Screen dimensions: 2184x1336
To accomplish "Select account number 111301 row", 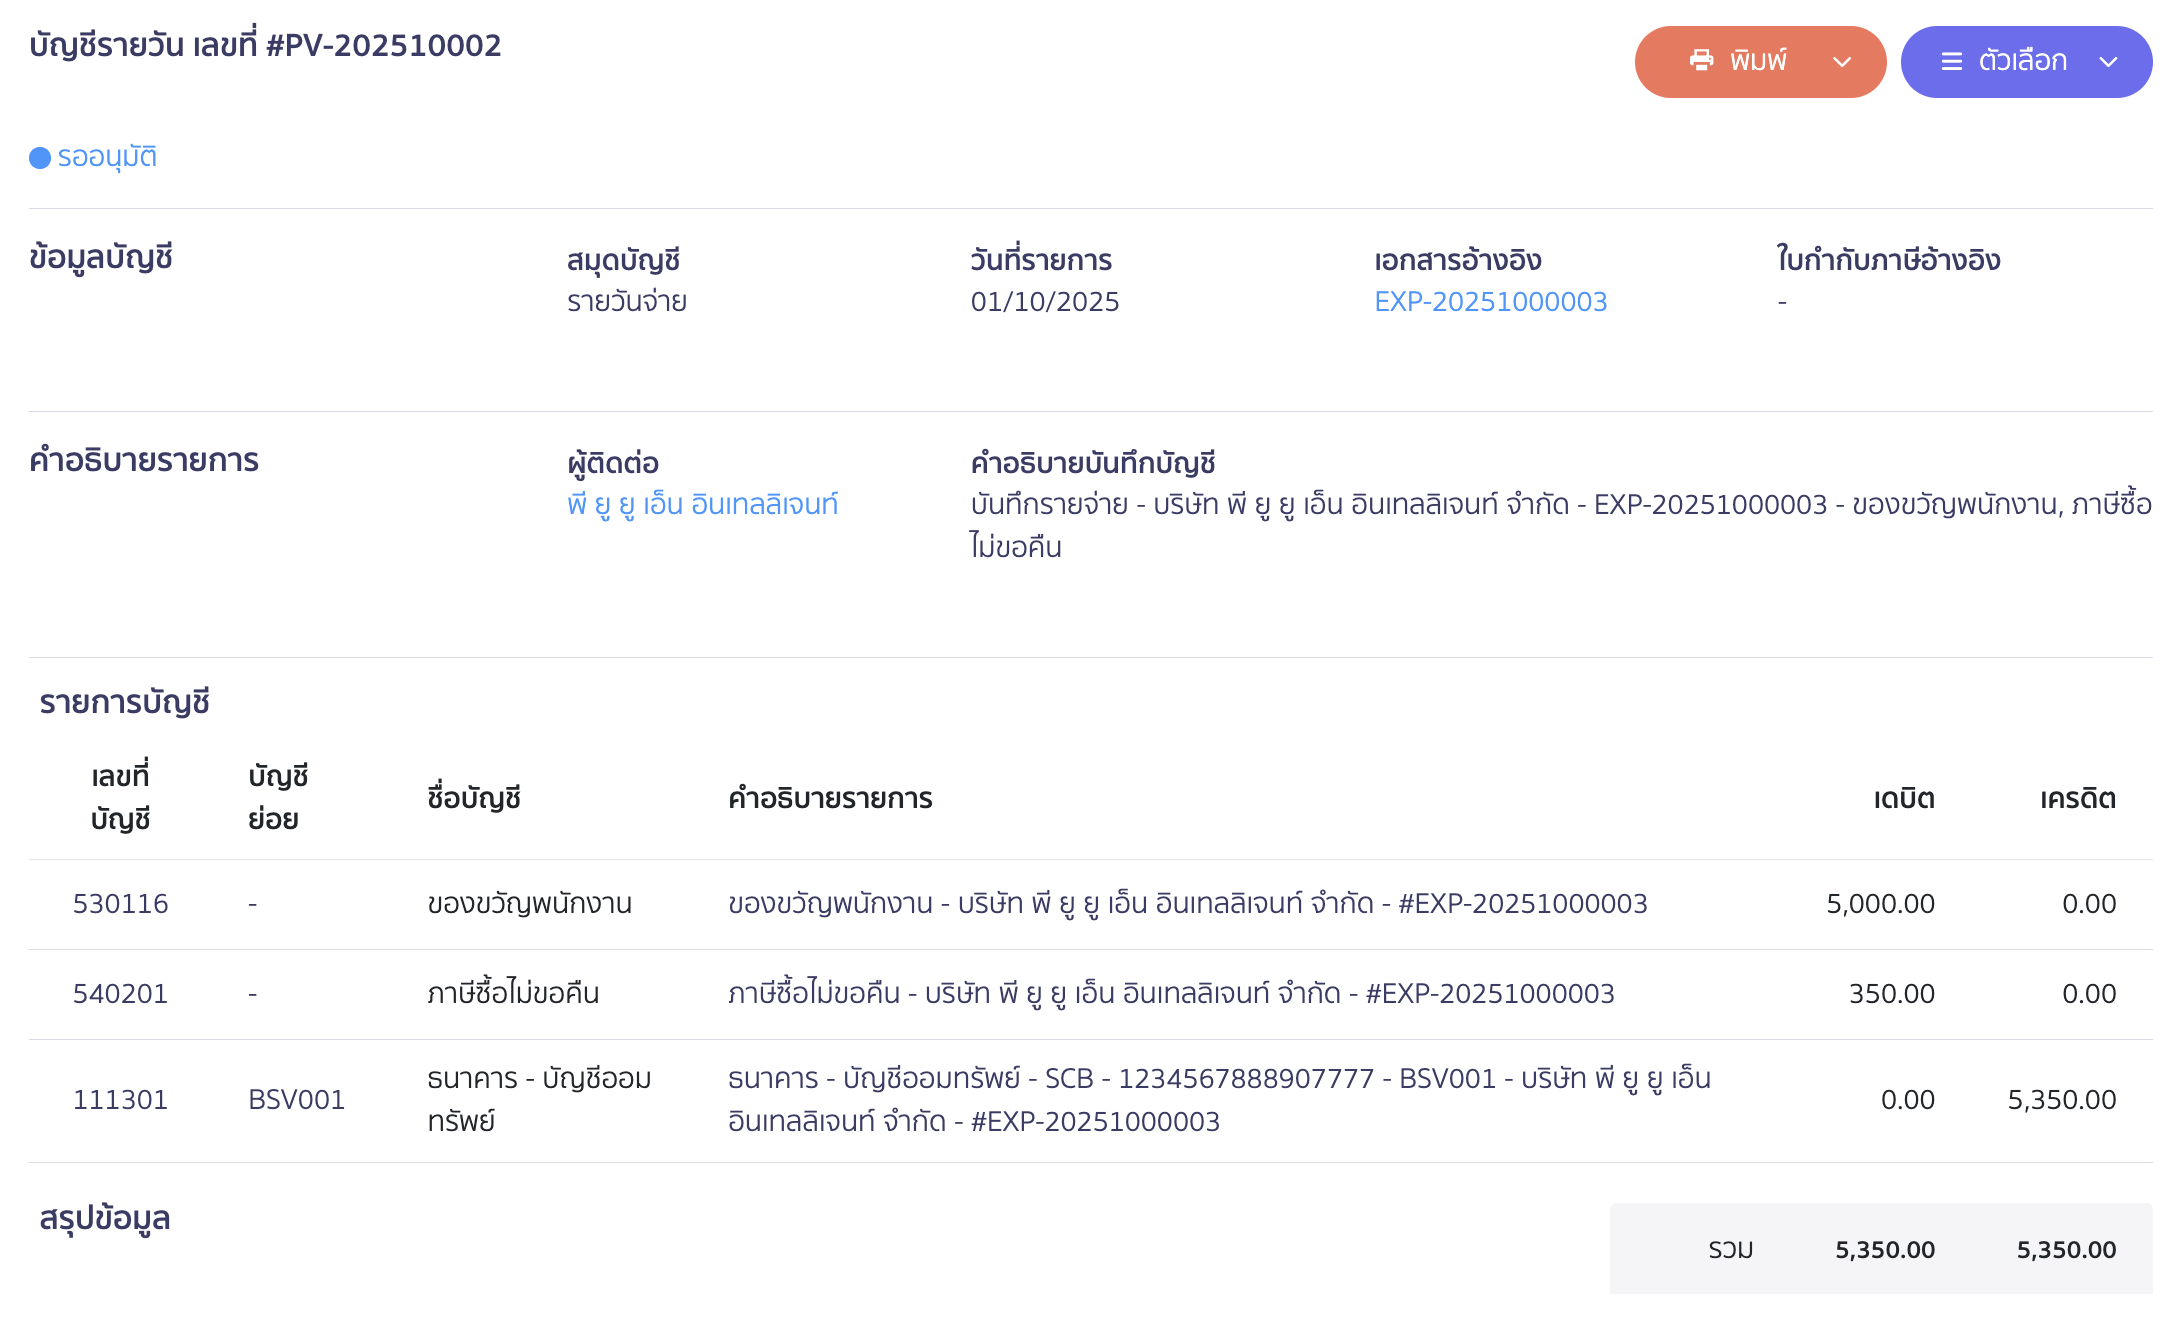I will (120, 1100).
